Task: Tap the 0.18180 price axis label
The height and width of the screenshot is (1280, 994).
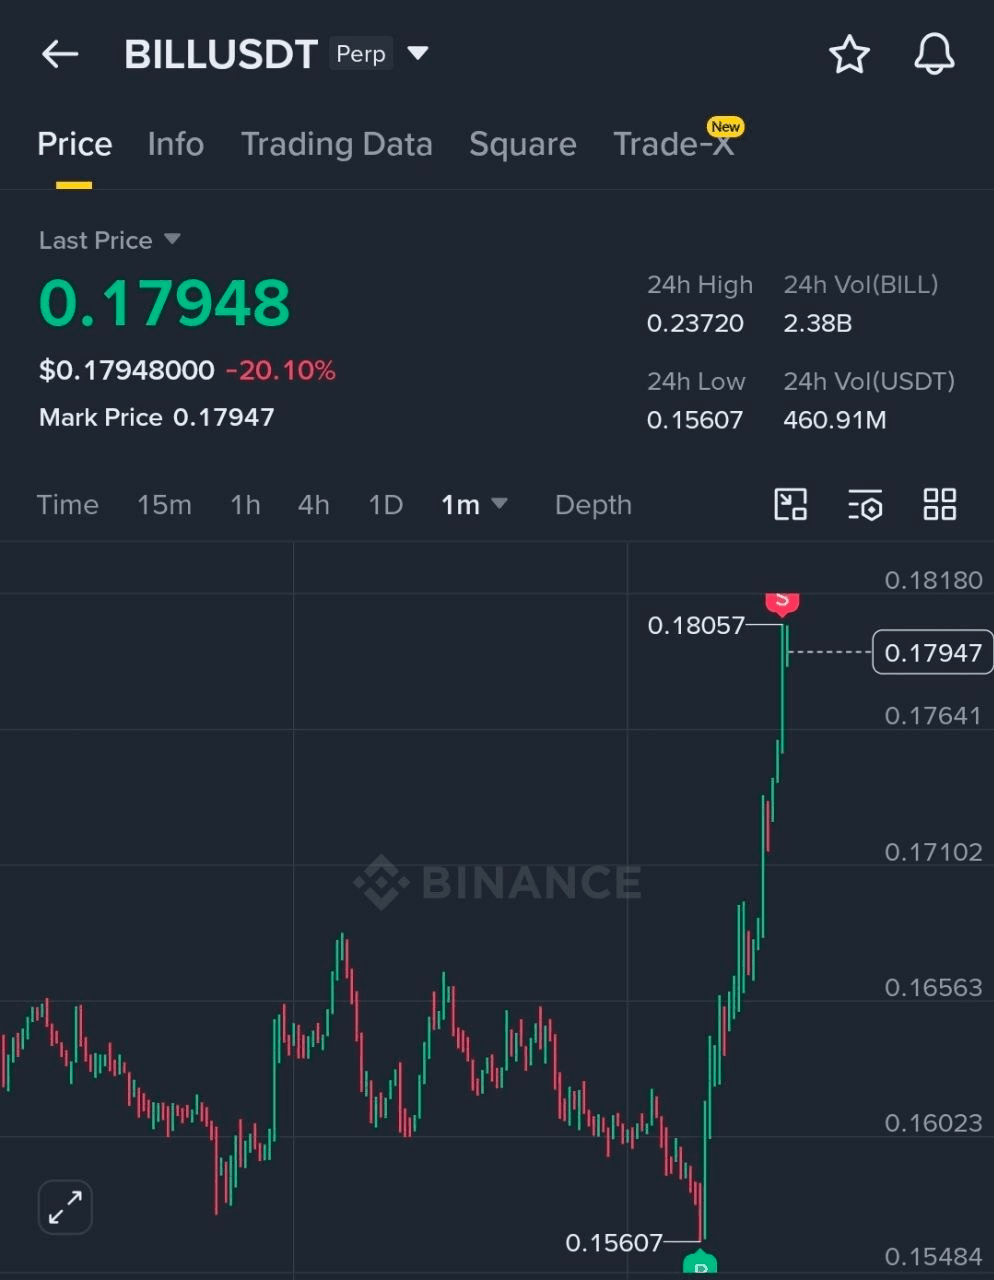Action: coord(933,580)
